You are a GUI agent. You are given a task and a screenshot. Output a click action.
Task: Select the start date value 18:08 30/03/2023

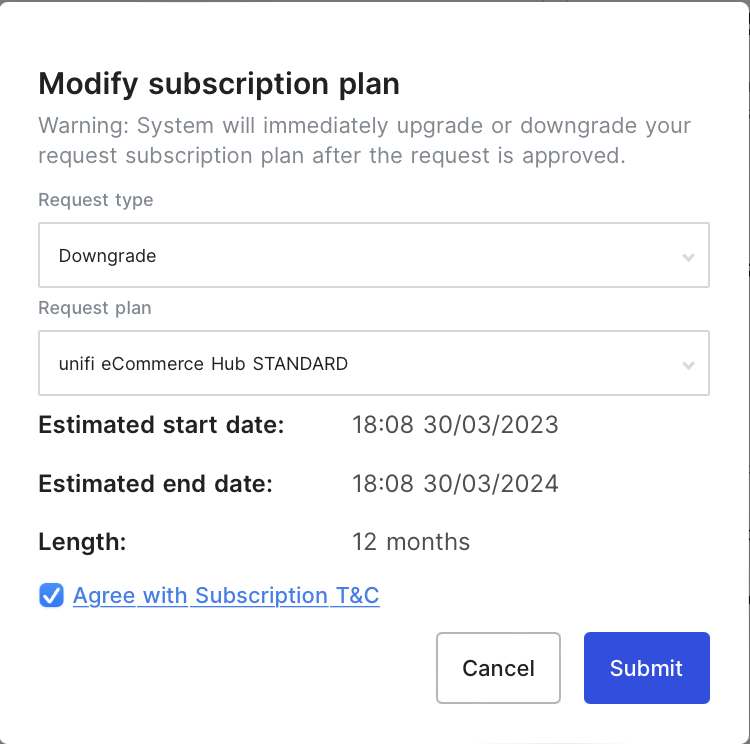[455, 425]
